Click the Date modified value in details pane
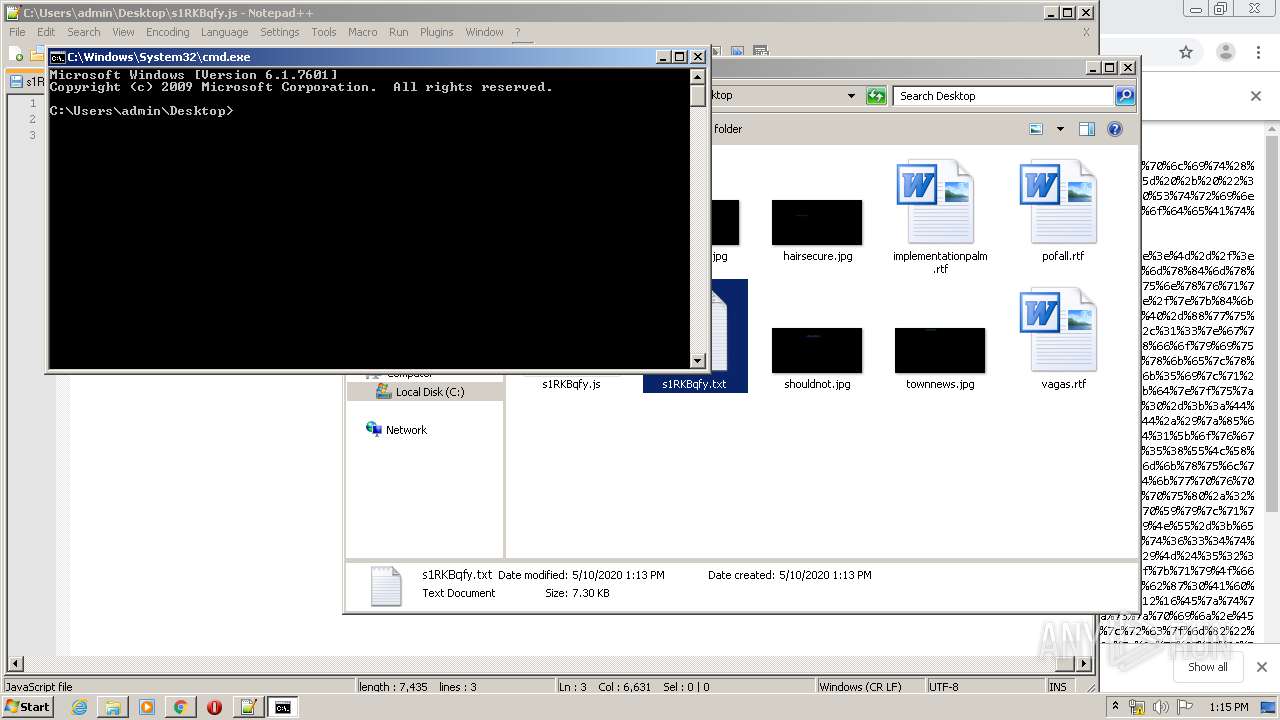Screen dimensions: 1280x720 point(618,575)
